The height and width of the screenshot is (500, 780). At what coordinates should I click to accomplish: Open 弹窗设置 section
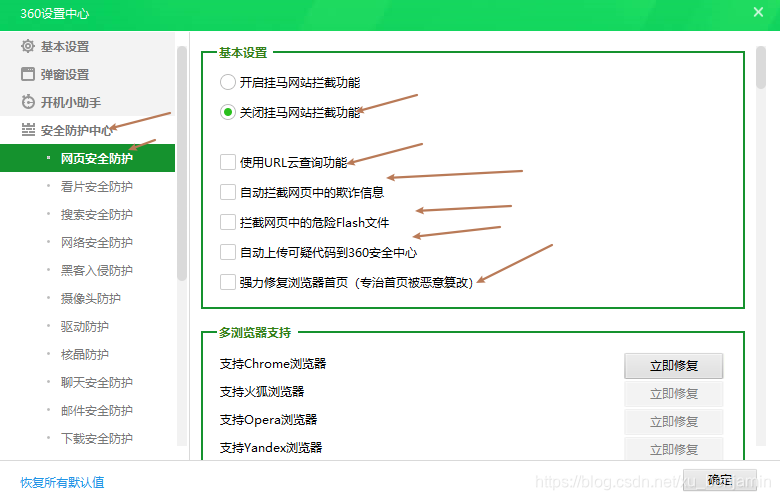pos(88,74)
